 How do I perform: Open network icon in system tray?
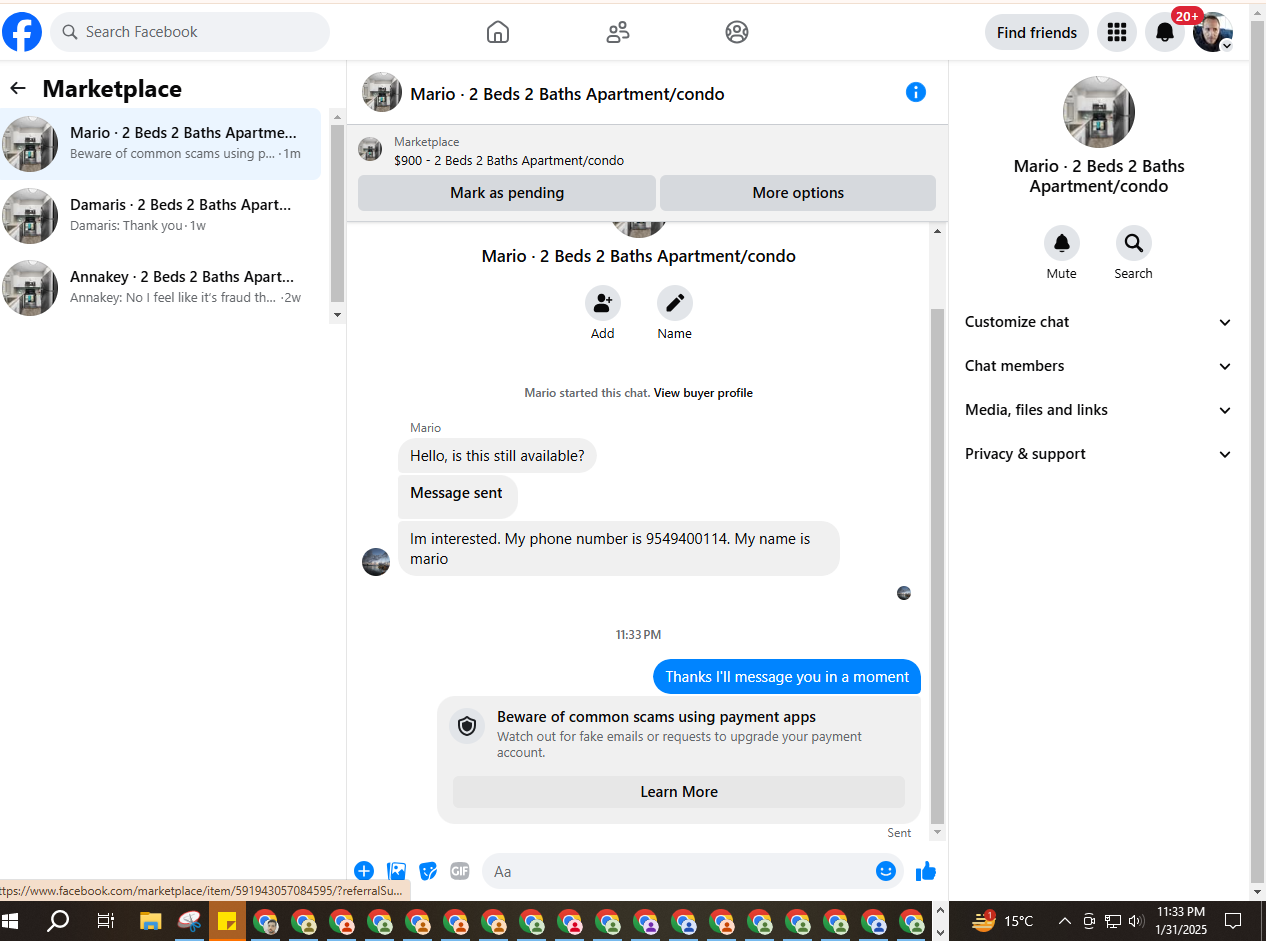1112,921
